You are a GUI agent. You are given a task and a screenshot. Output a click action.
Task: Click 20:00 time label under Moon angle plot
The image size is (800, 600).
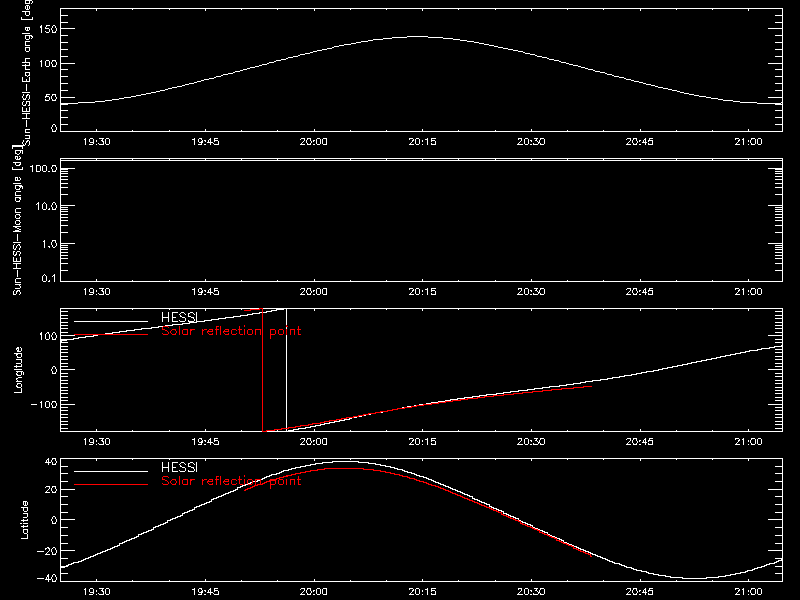[x=314, y=291]
